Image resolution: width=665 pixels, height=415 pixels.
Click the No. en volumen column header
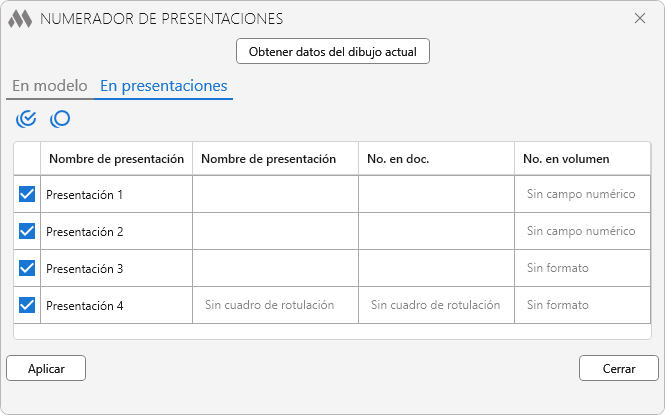[x=566, y=159]
